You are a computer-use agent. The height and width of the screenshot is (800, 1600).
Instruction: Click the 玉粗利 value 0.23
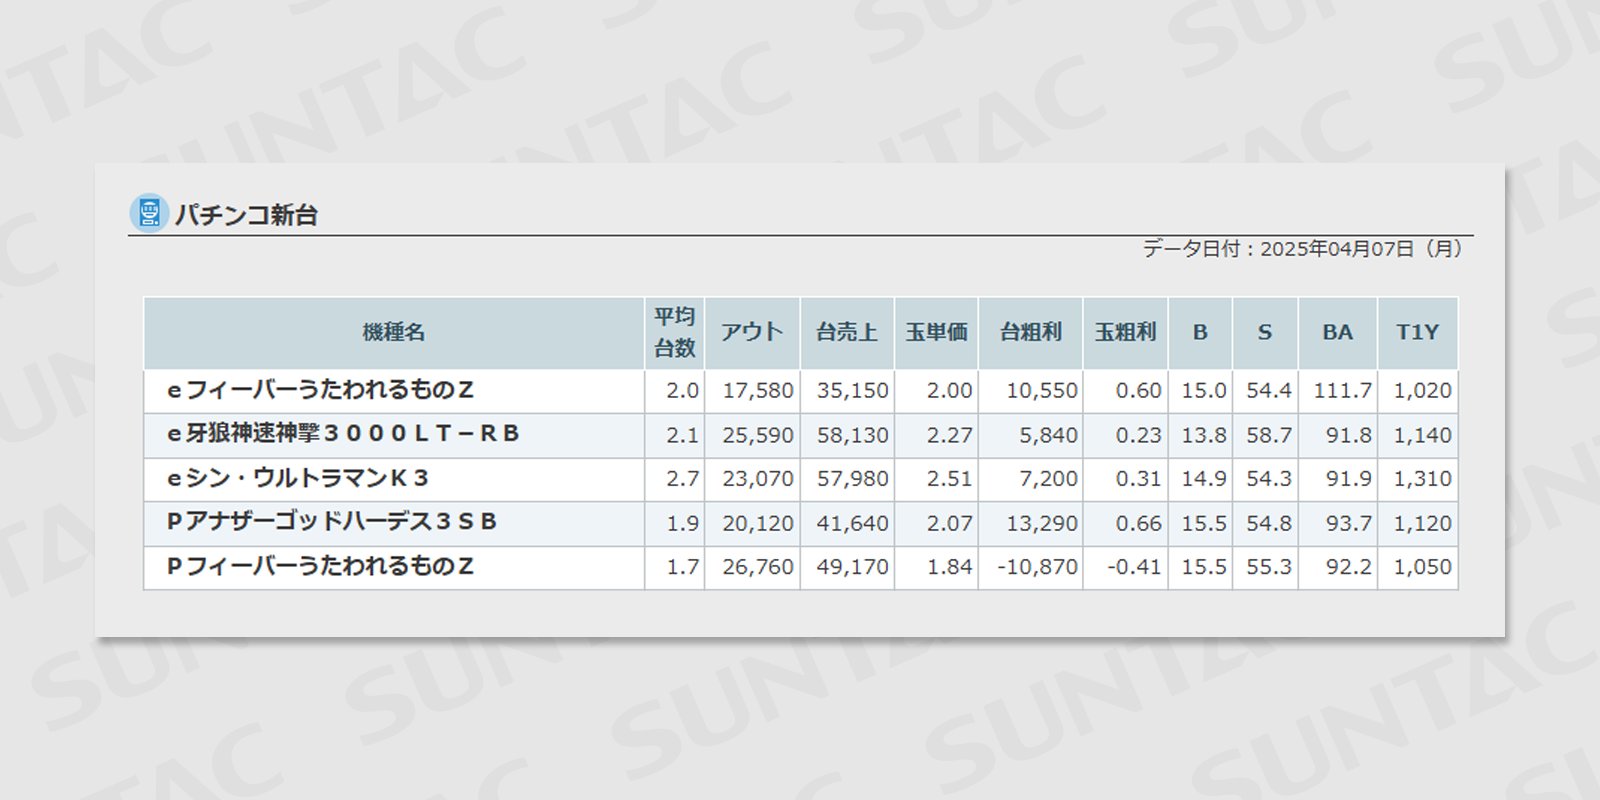[1139, 435]
